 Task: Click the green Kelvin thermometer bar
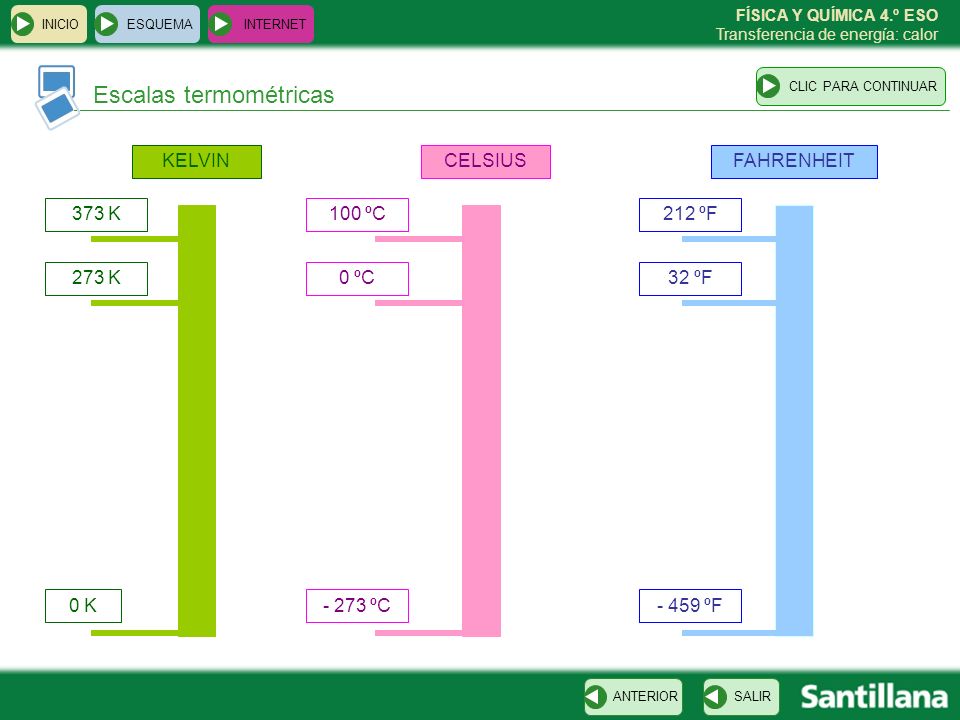(197, 421)
